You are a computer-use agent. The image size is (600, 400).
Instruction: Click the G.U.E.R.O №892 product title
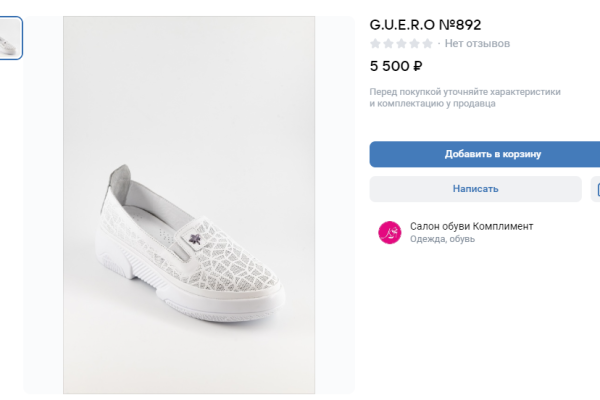pyautogui.click(x=425, y=25)
